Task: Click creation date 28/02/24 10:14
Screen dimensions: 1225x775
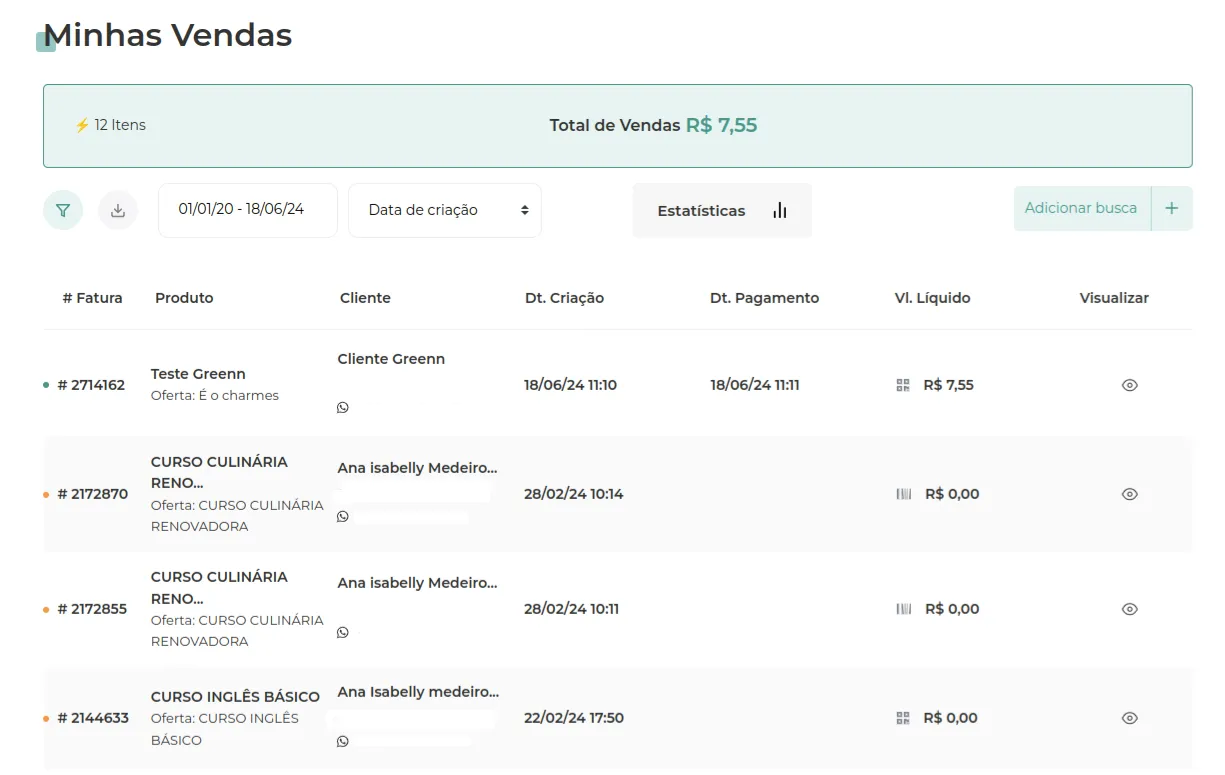Action: [573, 494]
